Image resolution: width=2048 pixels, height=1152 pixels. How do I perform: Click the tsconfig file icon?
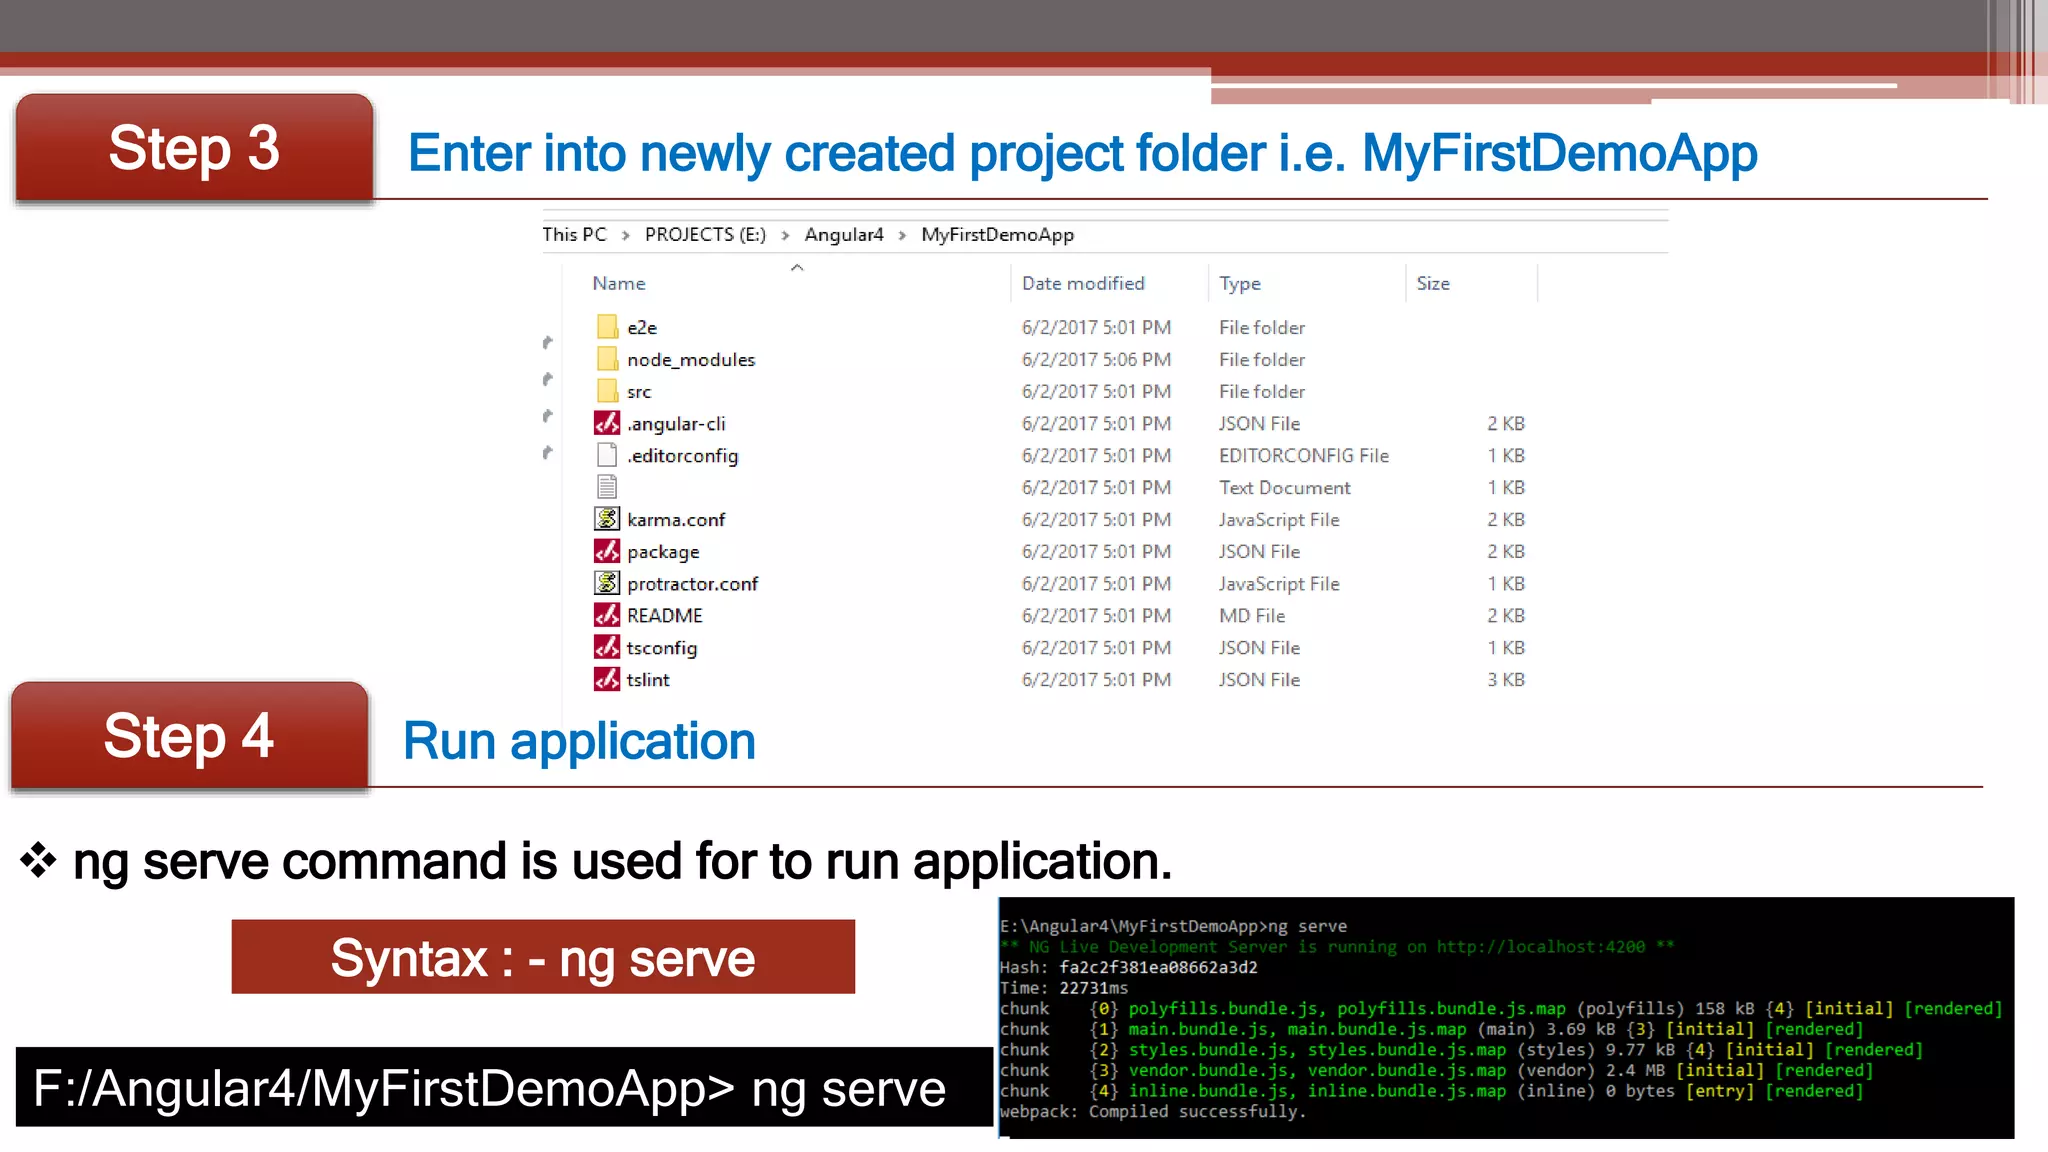(607, 647)
